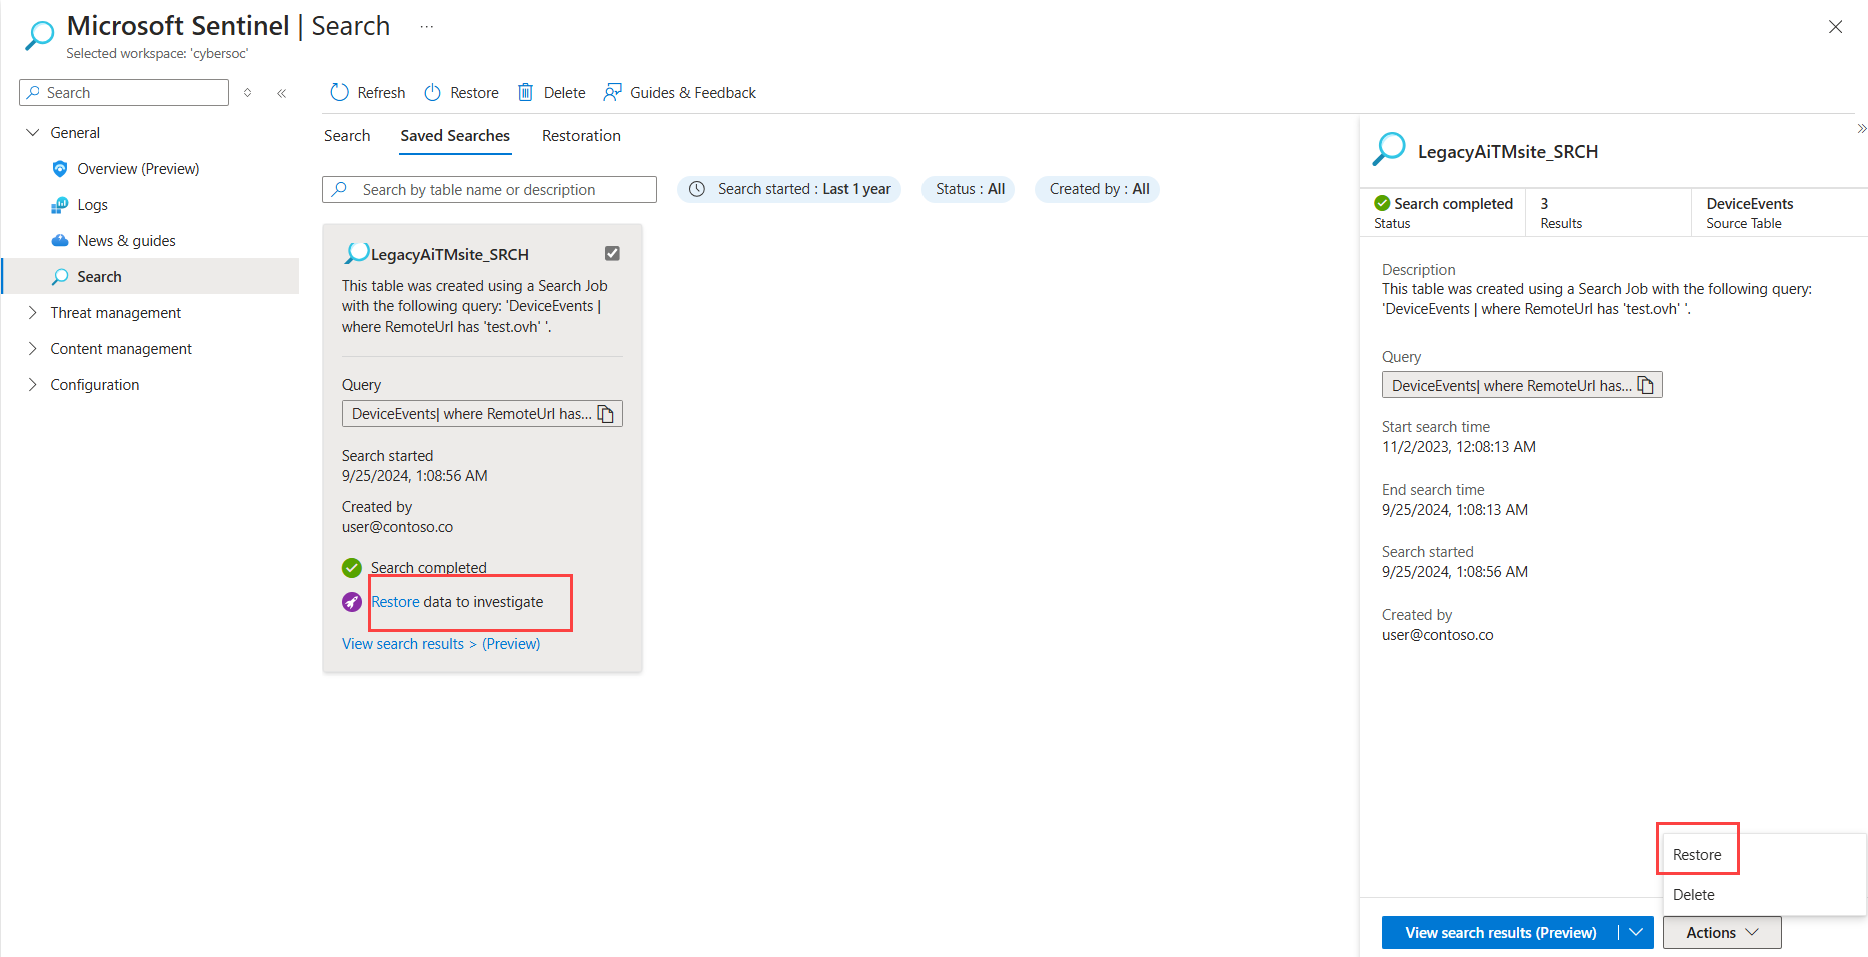Screen dimensions: 1868x957
Task: Select the Delete trash icon
Action: point(526,92)
